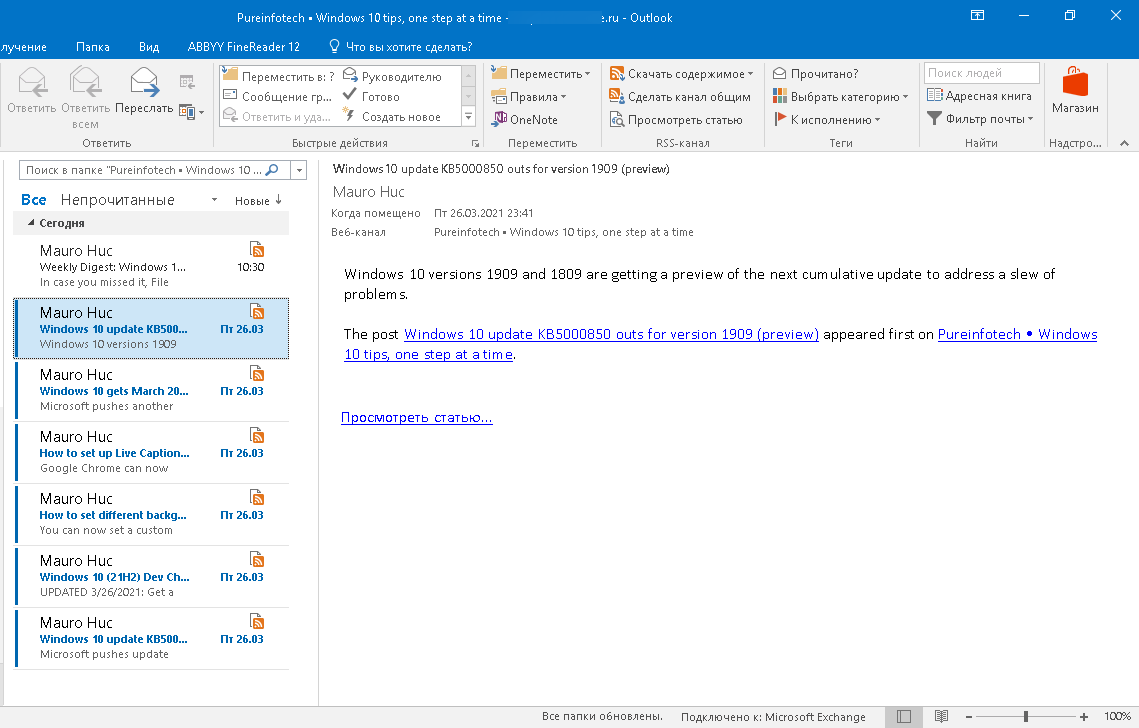Screen dimensions: 1139x728
Task: Open the 'Фильтр почты' dropdown
Action: coord(980,118)
